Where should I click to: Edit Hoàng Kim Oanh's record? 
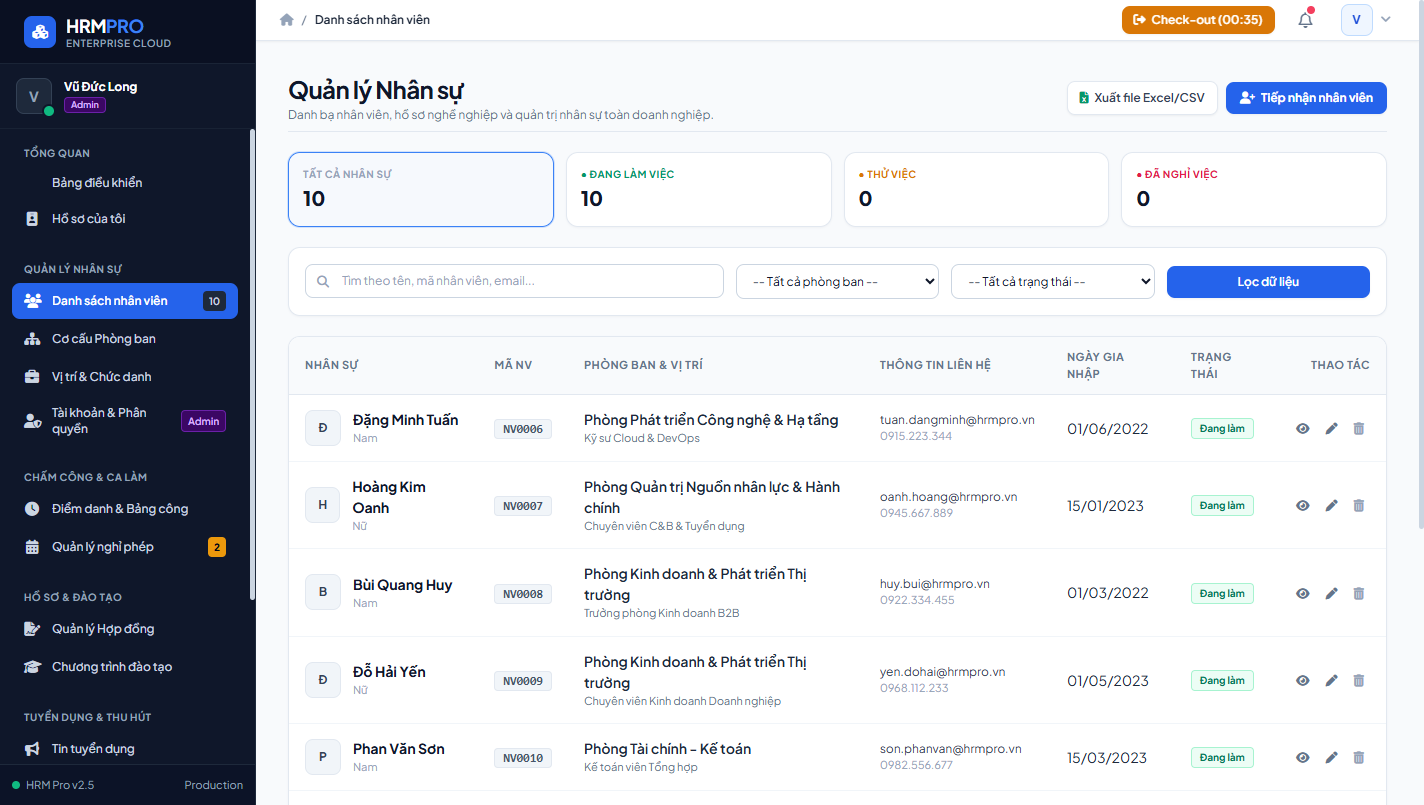[x=1331, y=506]
